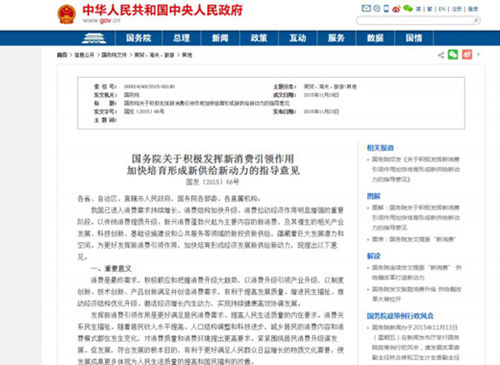500x365 pixels.
Task: Select the 新闻 navigation item
Action: pyautogui.click(x=220, y=38)
